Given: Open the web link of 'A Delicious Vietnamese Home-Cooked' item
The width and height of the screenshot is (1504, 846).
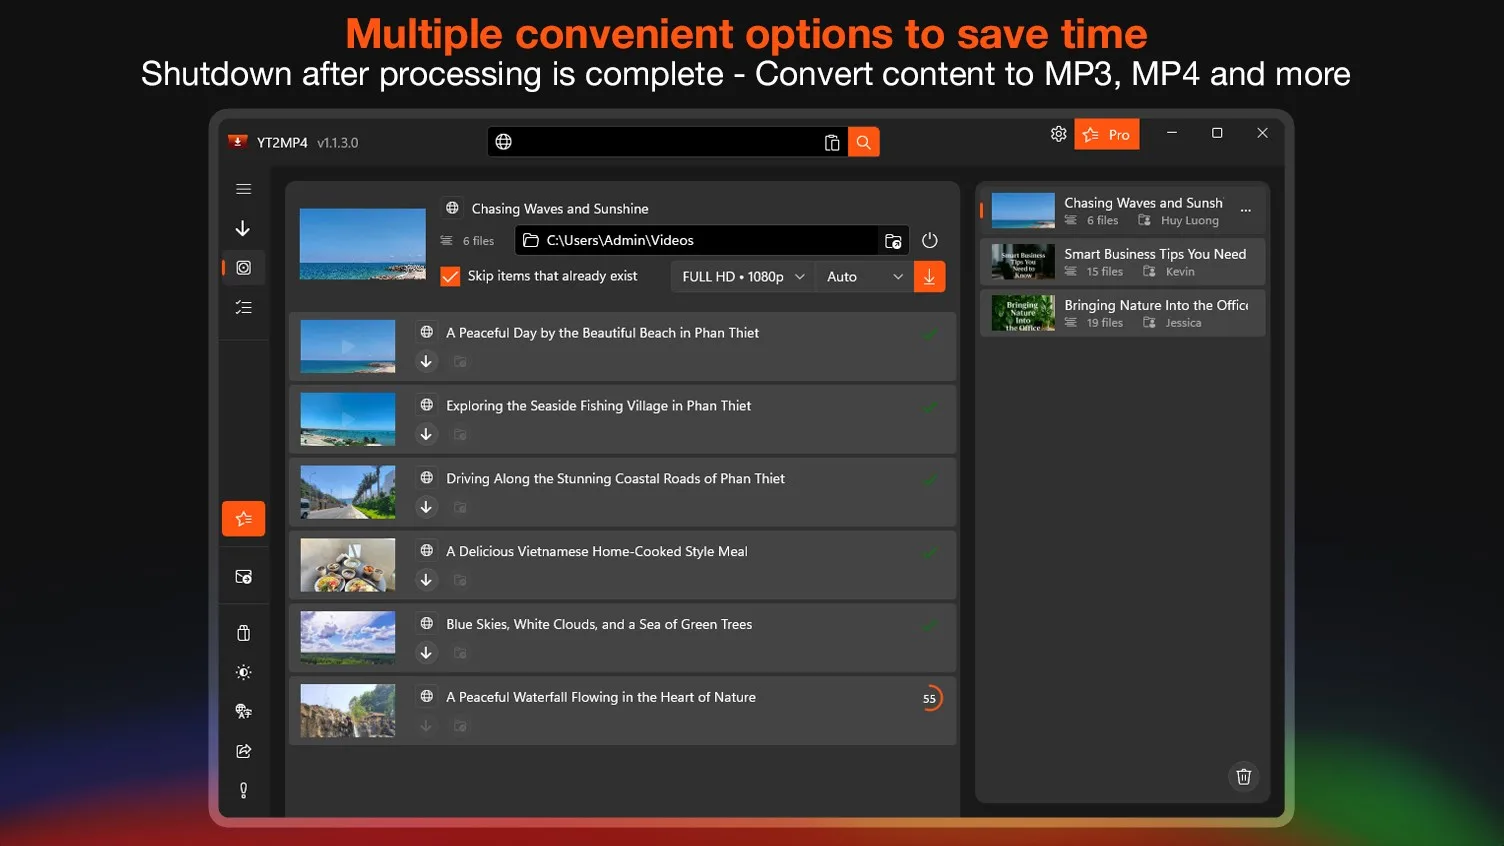Looking at the screenshot, I should [x=427, y=550].
